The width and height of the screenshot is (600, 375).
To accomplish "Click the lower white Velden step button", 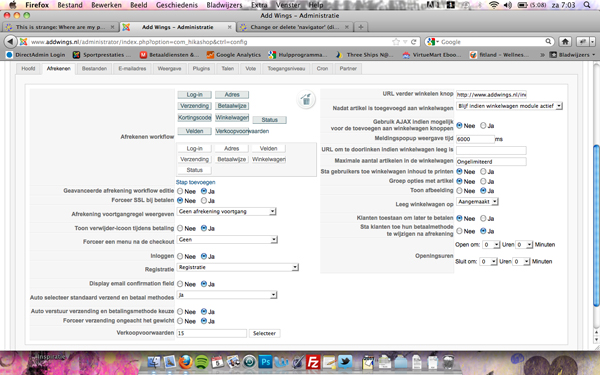I will (268, 148).
